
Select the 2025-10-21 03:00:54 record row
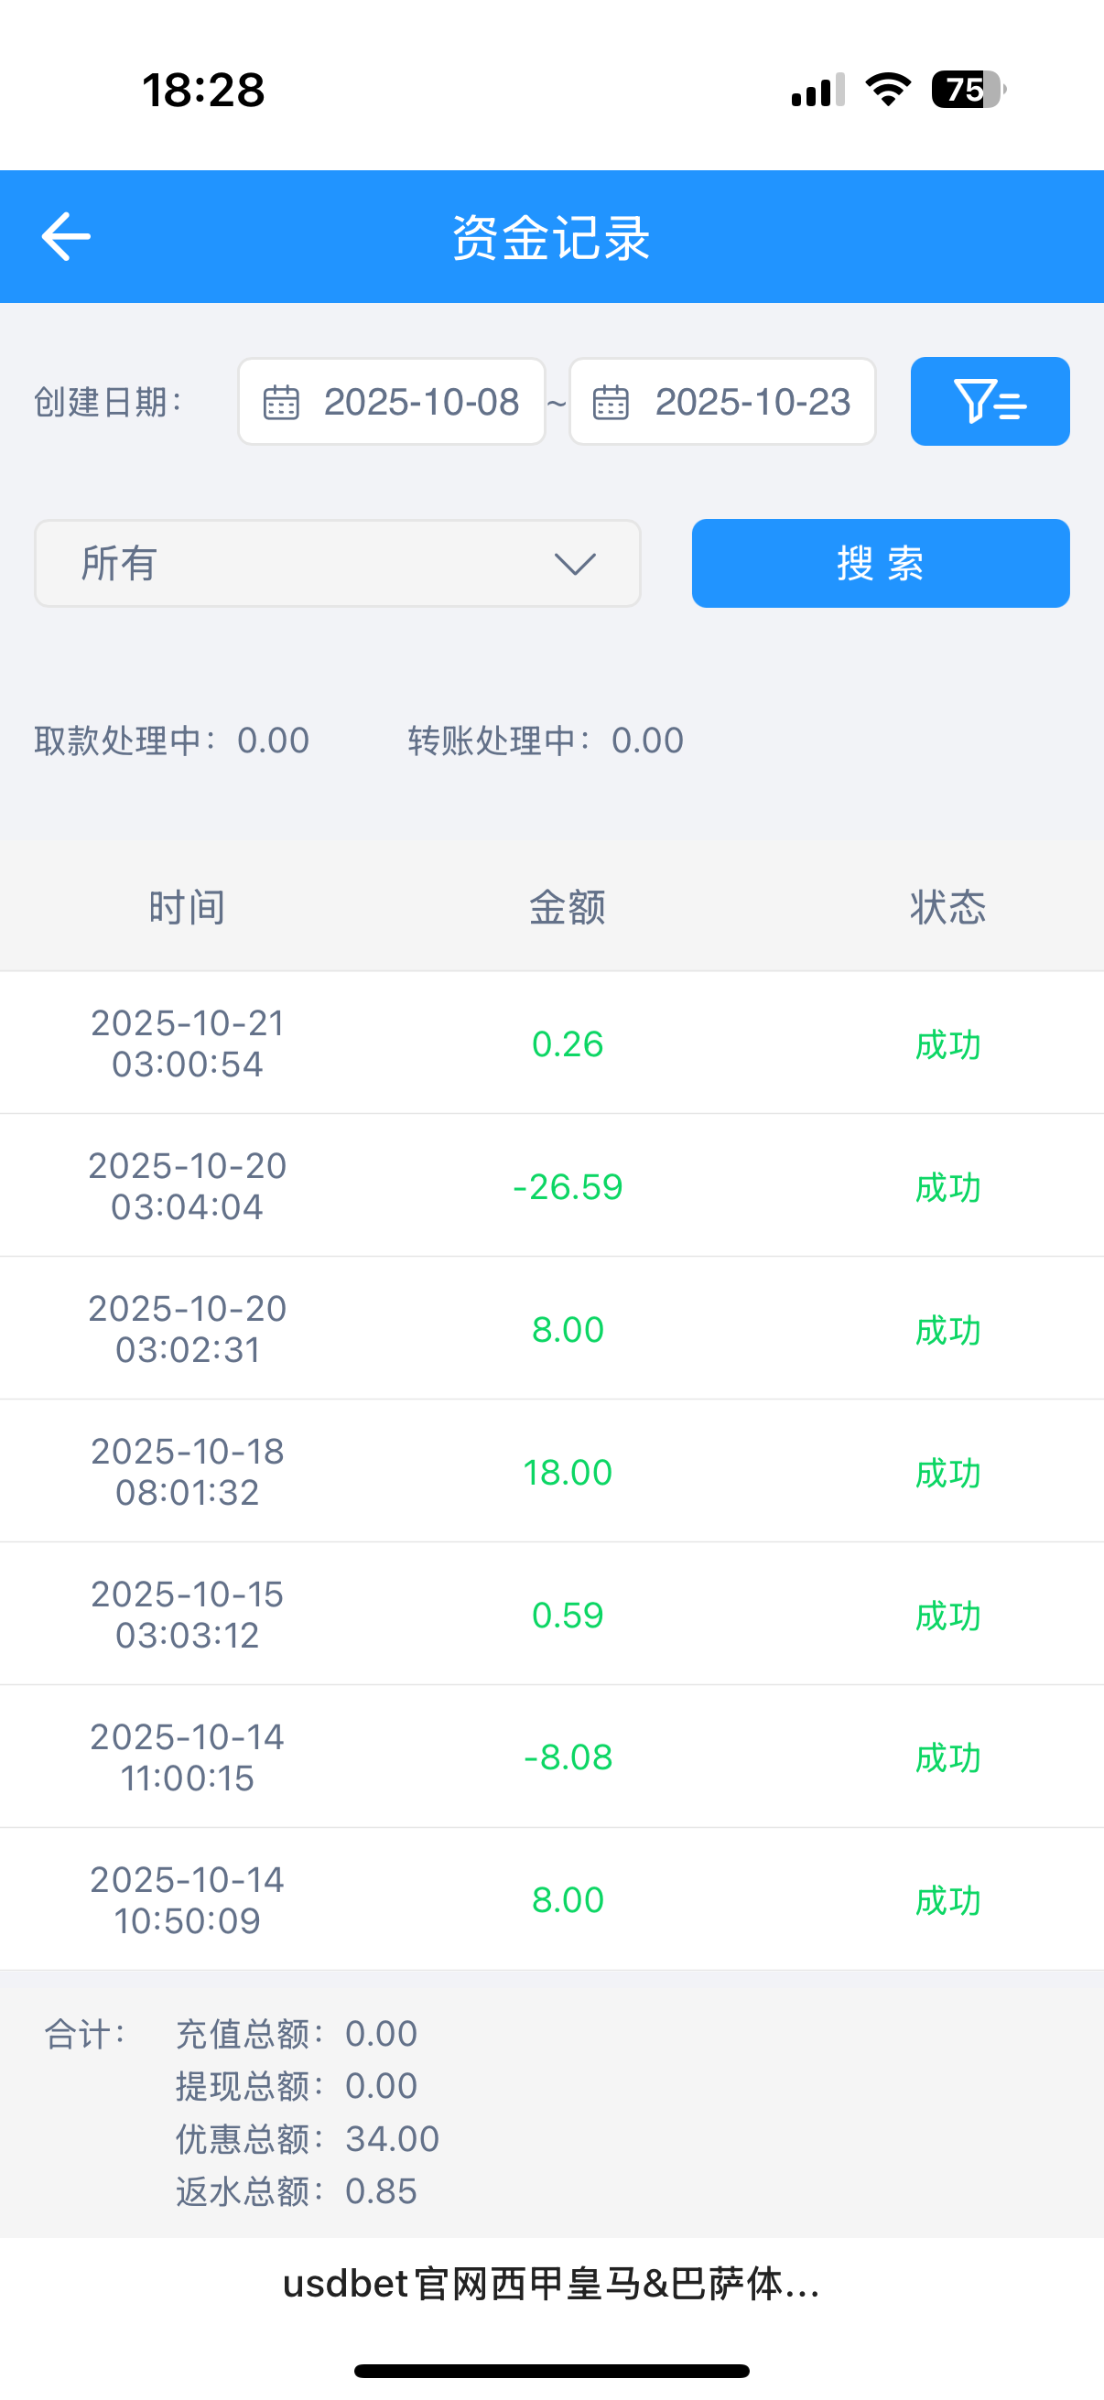(552, 1043)
